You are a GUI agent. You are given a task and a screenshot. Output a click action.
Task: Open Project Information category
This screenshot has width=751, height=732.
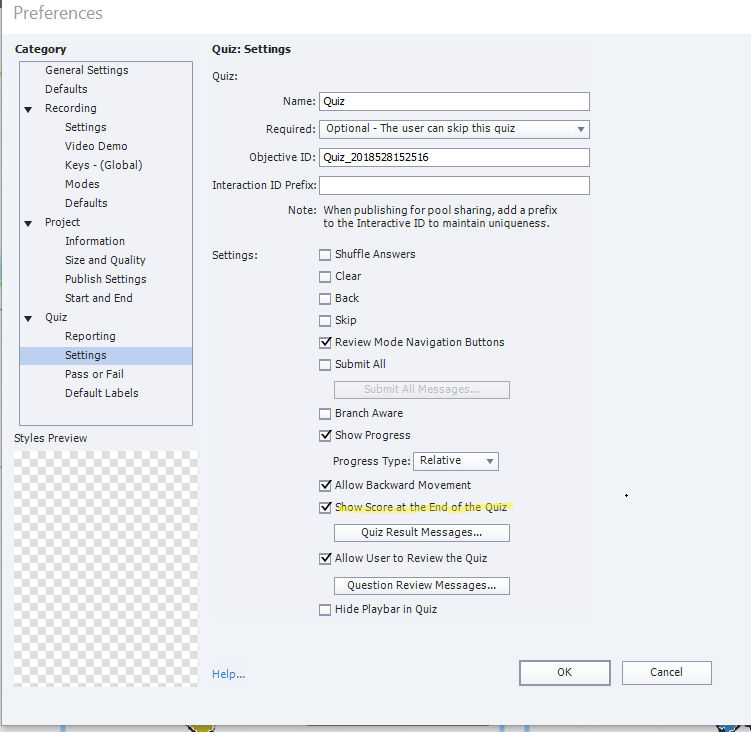95,241
